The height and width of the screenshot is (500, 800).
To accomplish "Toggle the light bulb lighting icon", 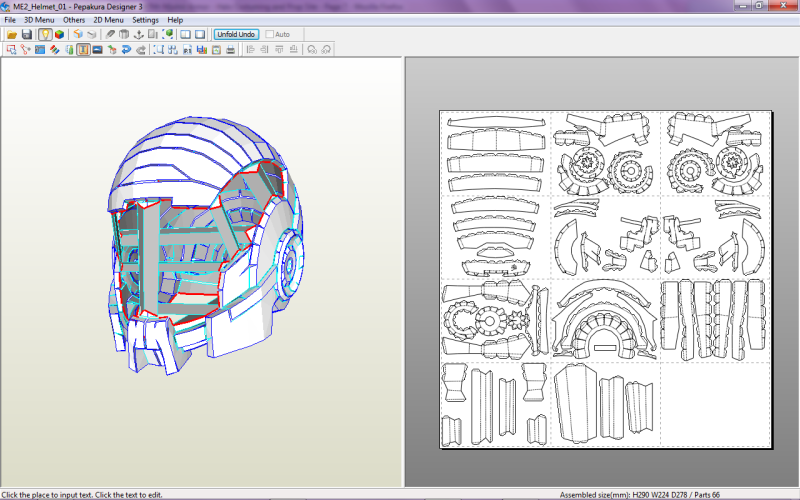I will point(45,34).
